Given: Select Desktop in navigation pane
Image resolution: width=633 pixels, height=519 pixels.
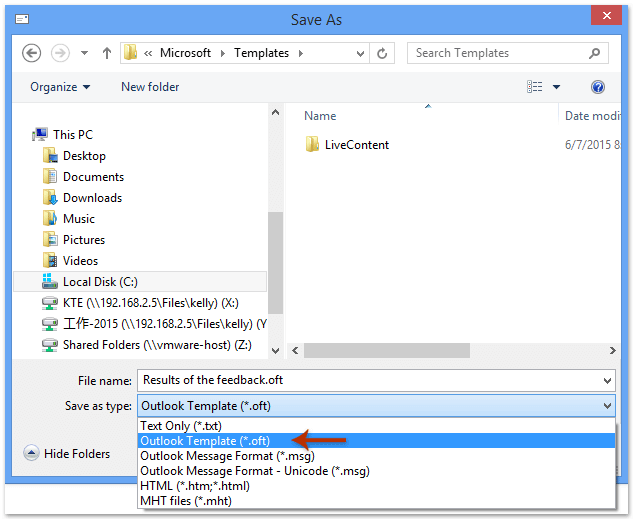Looking at the screenshot, I should 84,156.
